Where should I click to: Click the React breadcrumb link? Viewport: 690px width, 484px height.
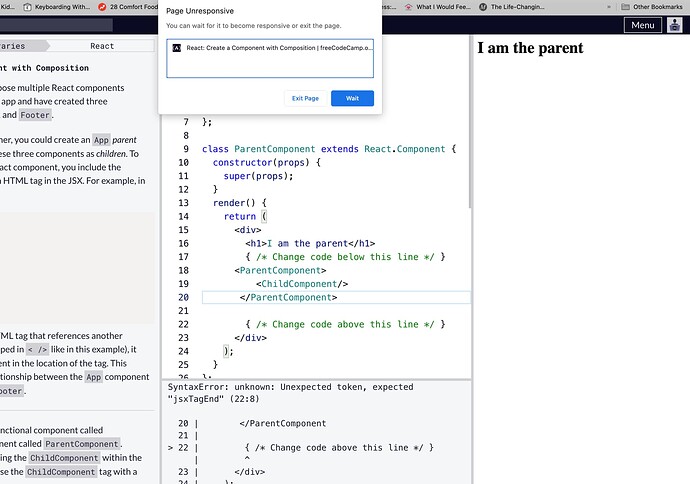[102, 46]
